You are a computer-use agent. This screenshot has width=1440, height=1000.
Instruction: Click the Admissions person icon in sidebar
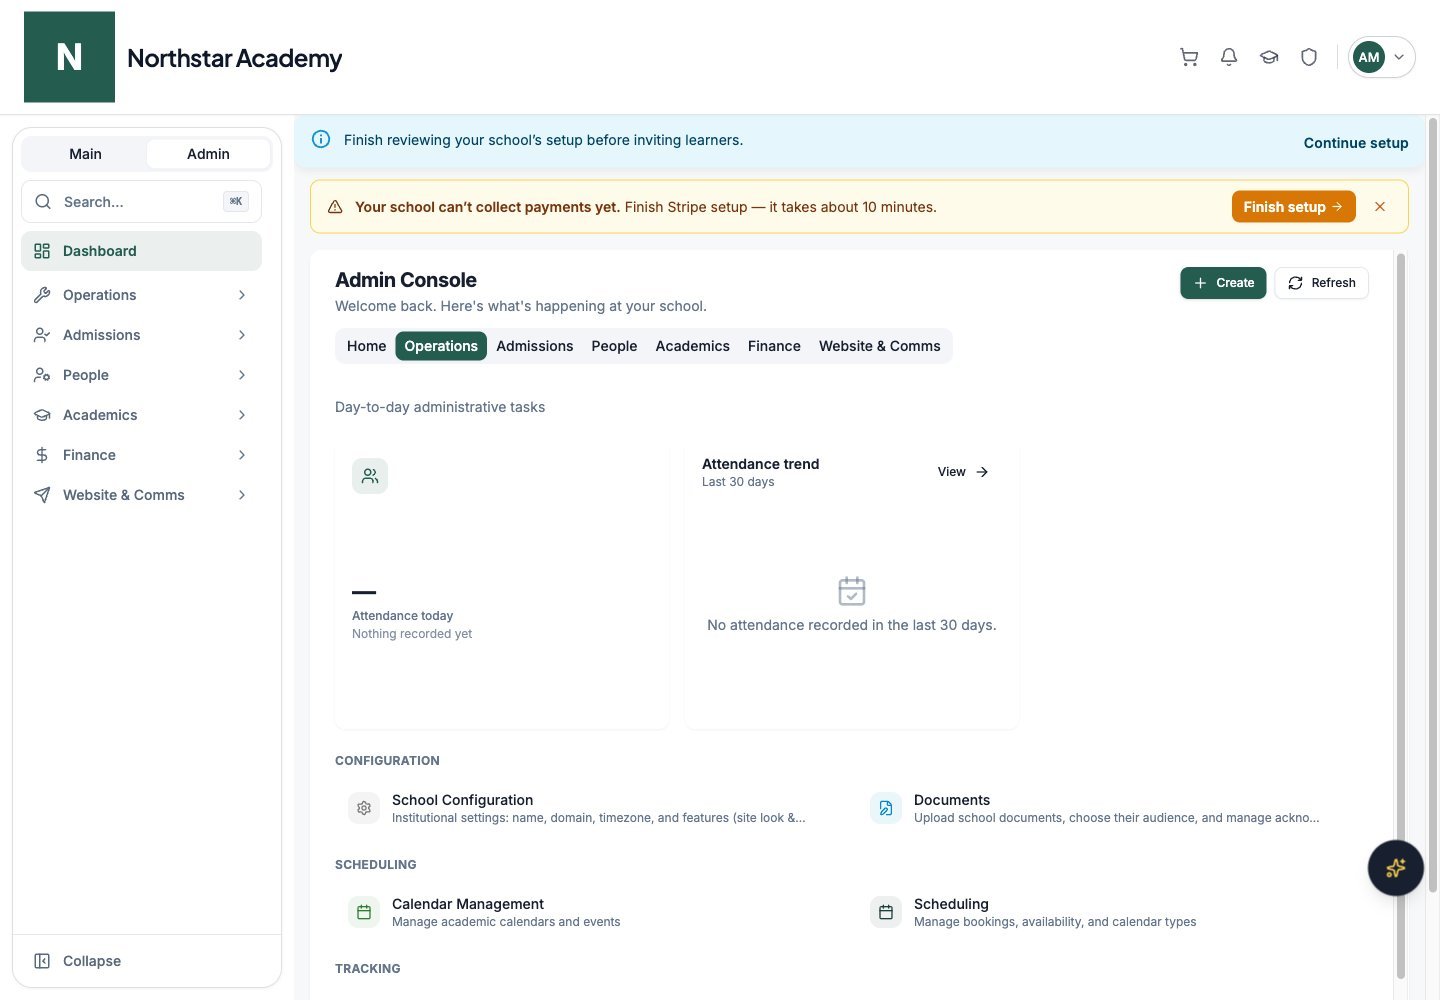(x=42, y=335)
